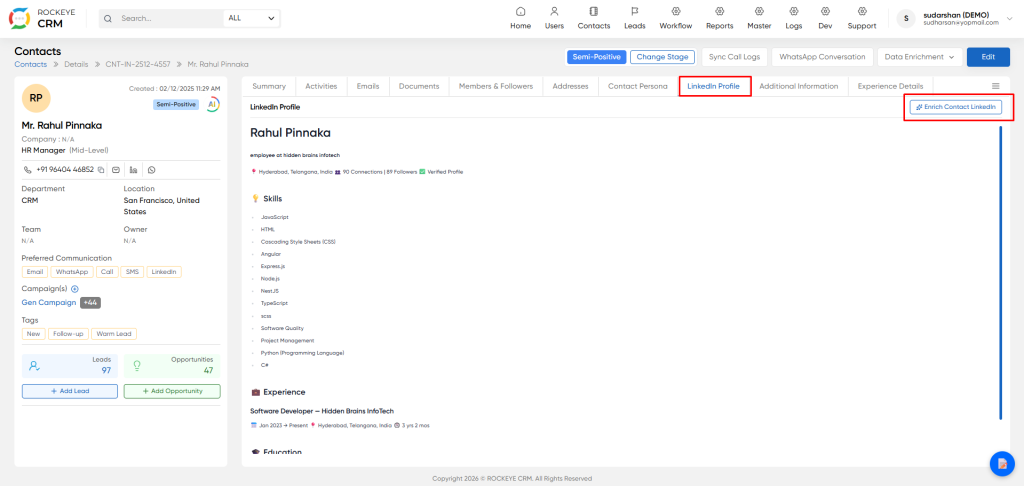The image size is (1024, 486).
Task: Open the Data Enrichment dropdown
Action: 920,57
